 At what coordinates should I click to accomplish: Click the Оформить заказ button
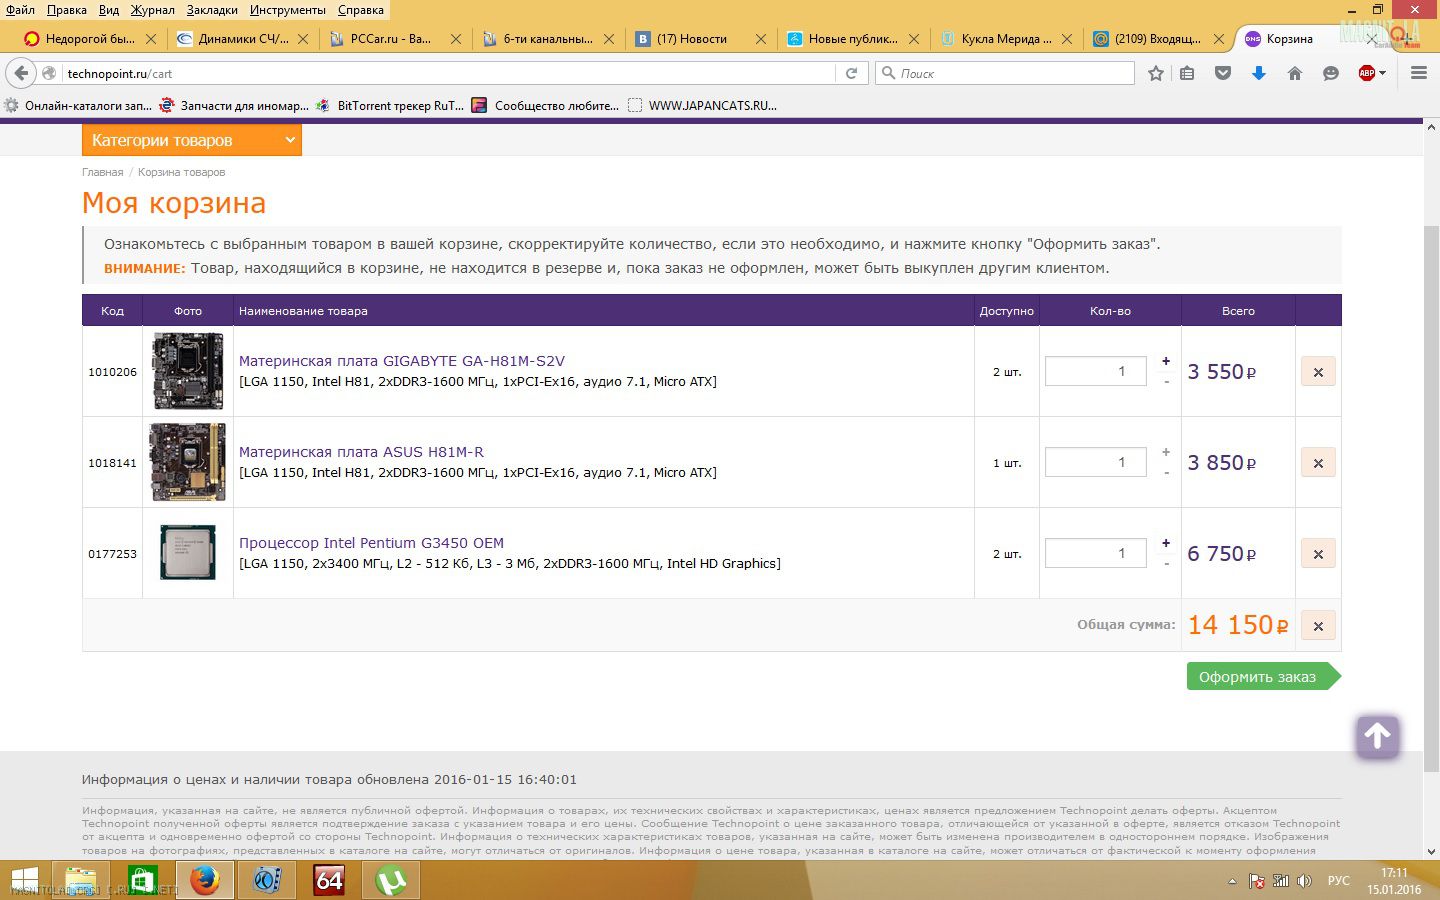pyautogui.click(x=1263, y=677)
